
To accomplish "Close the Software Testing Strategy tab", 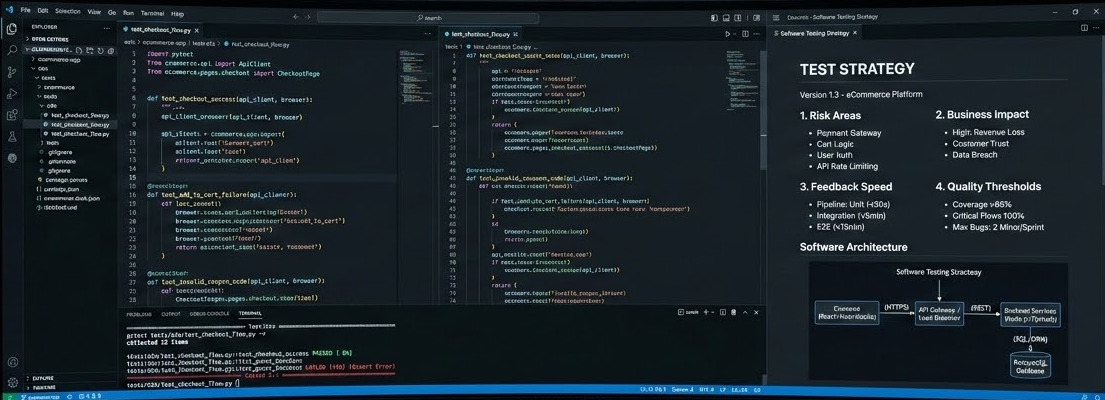I will 856,33.
